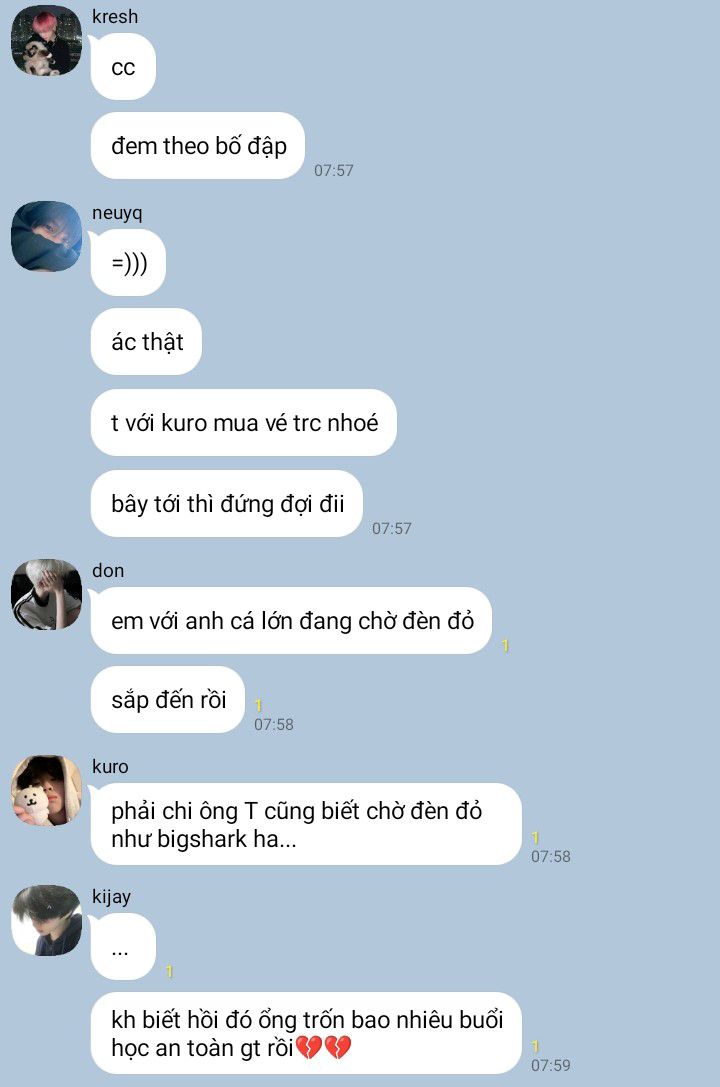Tap the 'đem theo bố đập' message
Viewport: 720px width, 1087px height.
(x=198, y=146)
